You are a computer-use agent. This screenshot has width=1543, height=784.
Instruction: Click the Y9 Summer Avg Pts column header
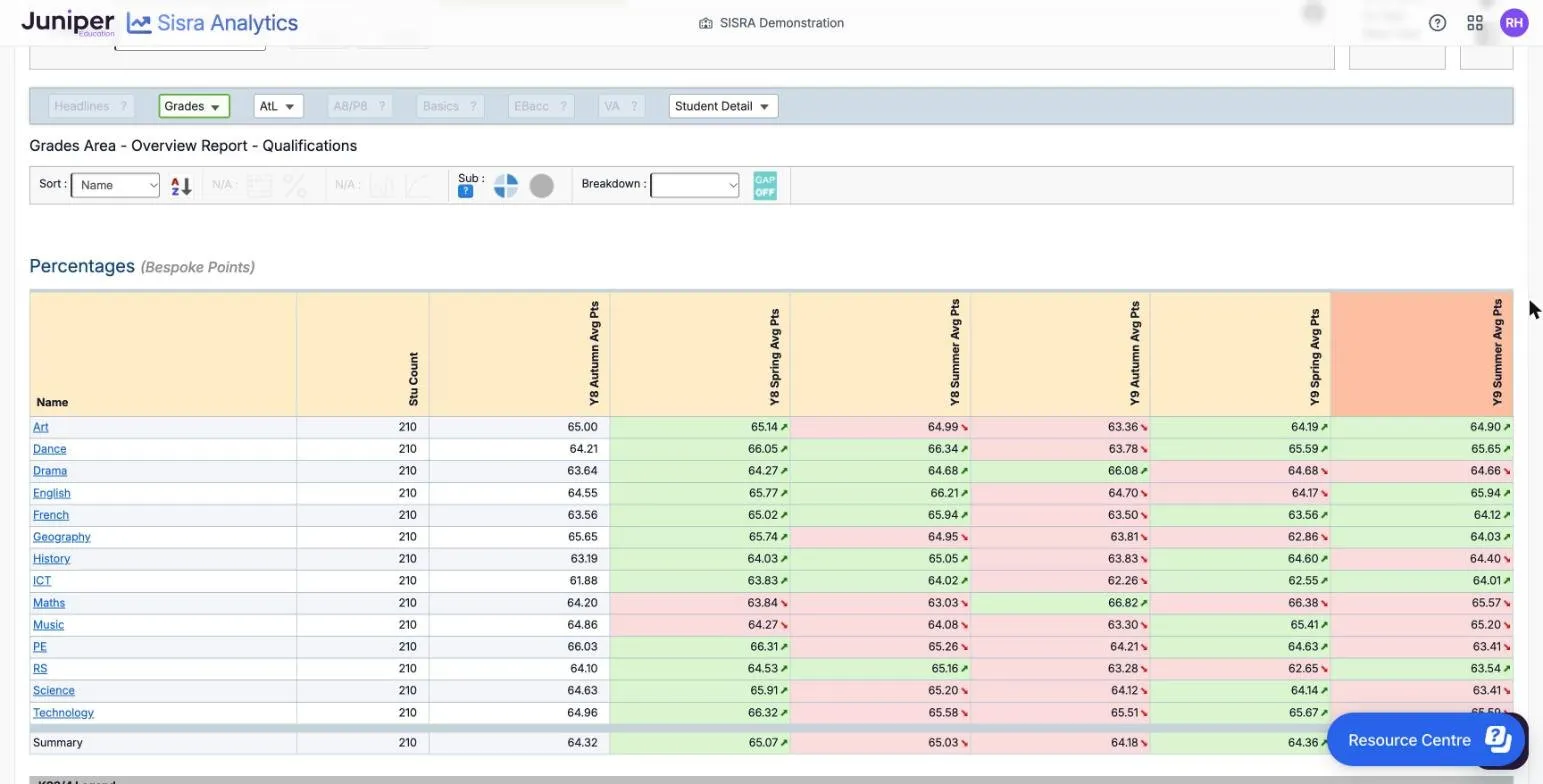click(x=1422, y=354)
